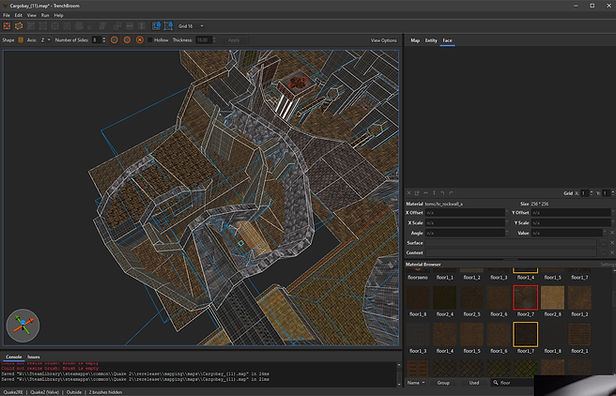Click the console scrollbar up arrow
The height and width of the screenshot is (396, 616).
click(x=398, y=365)
